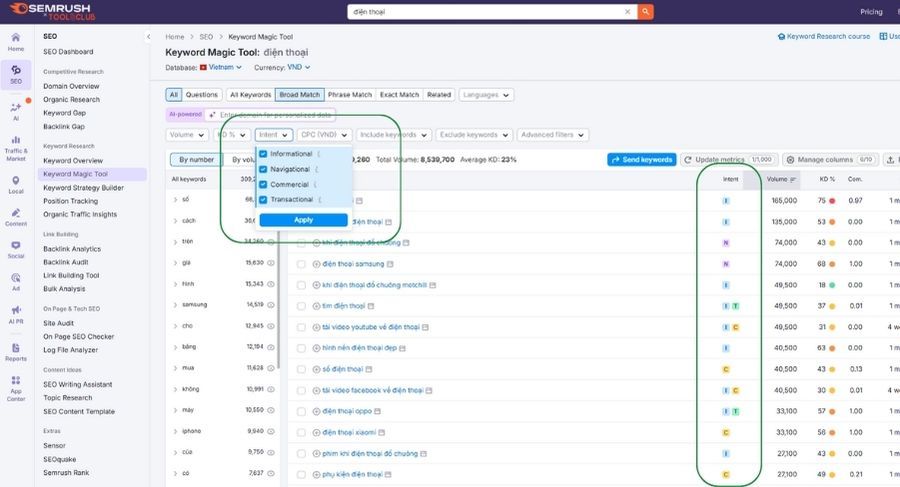The width and height of the screenshot is (900, 487).
Task: Open the Languages dropdown
Action: (x=486, y=95)
